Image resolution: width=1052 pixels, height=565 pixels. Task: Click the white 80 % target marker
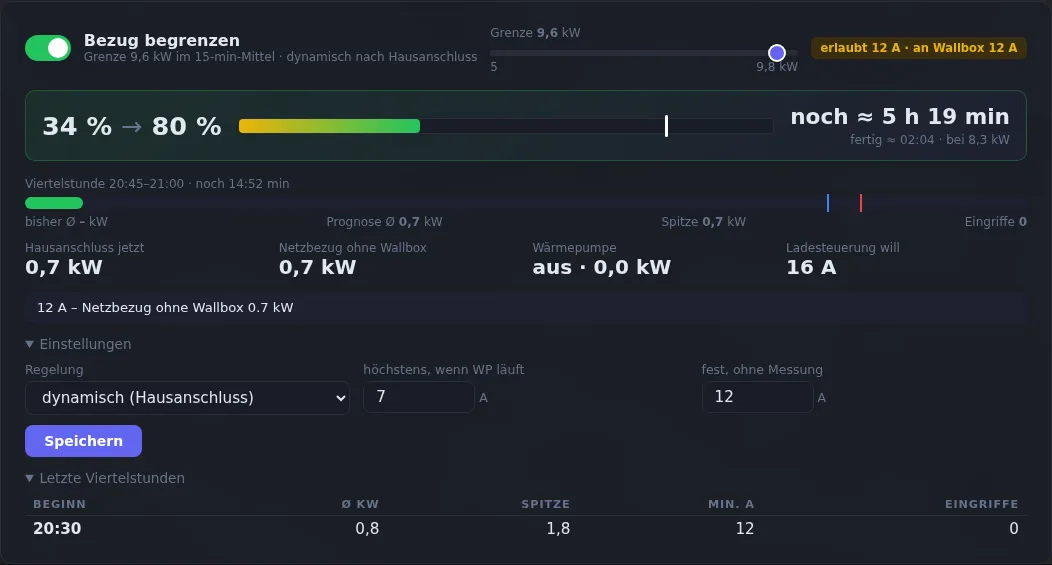(x=666, y=125)
